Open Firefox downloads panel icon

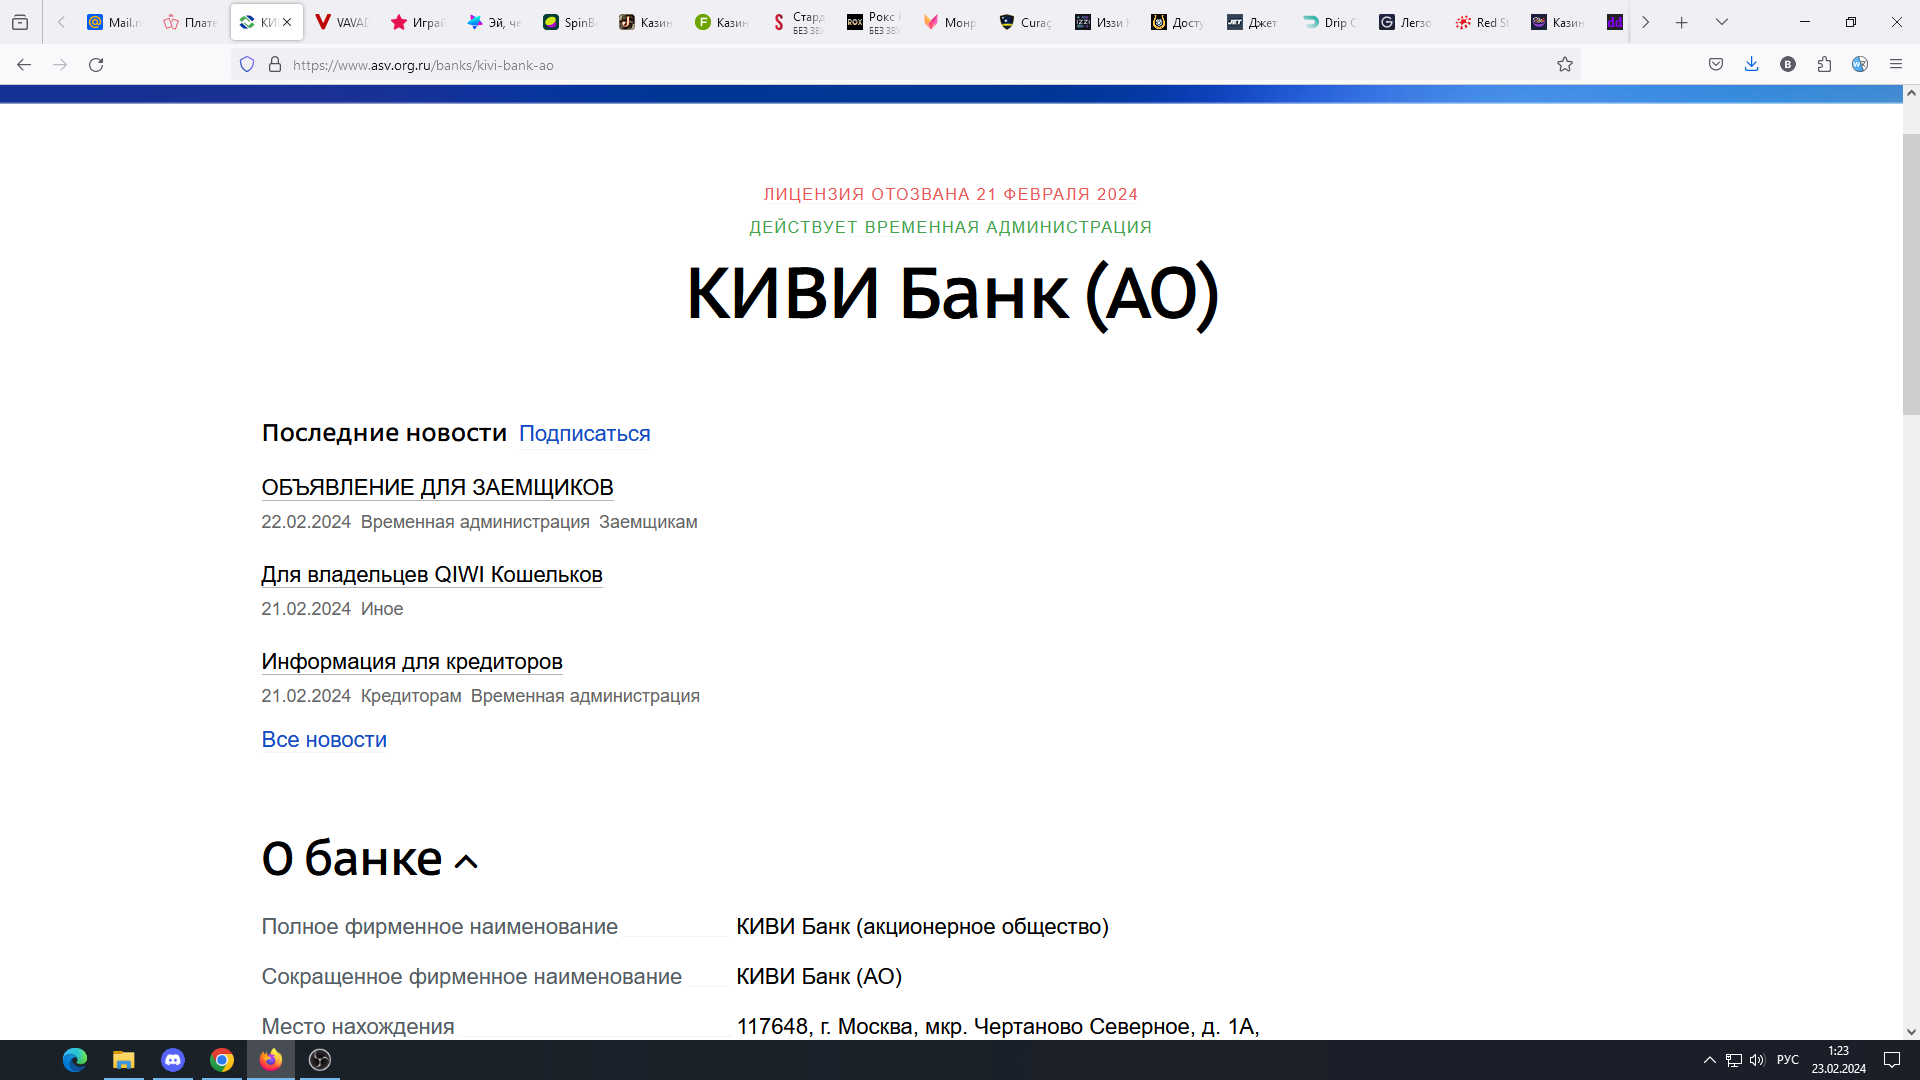tap(1751, 65)
